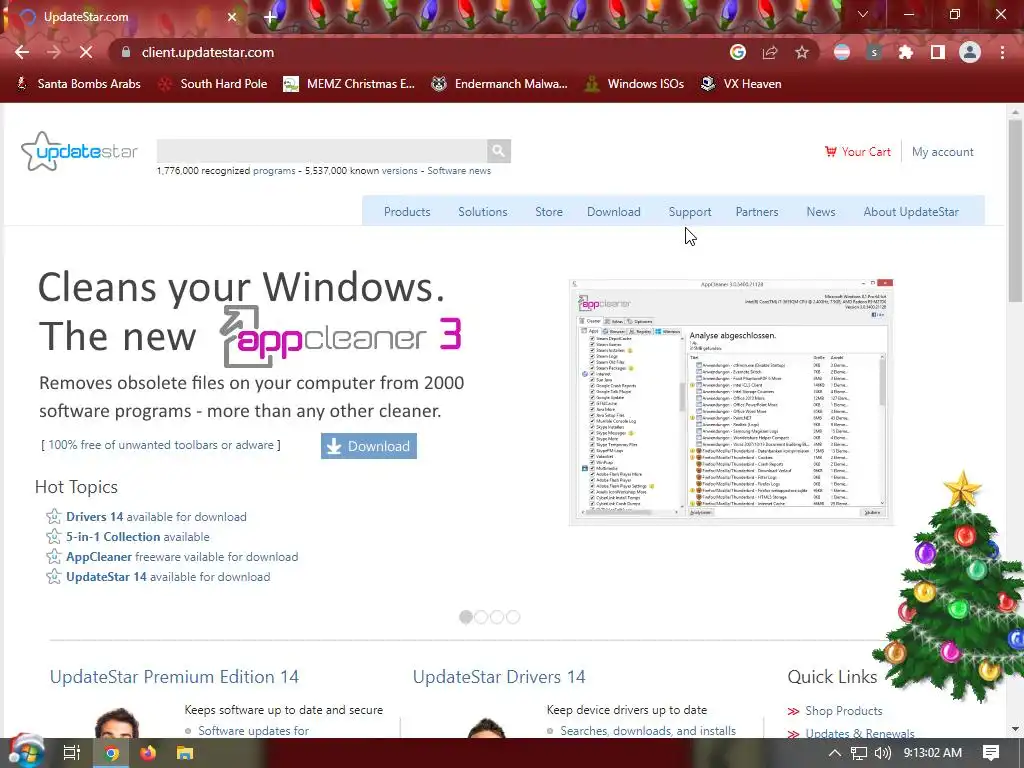Click the UpdateStar star logo
1024x768 pixels.
[x=79, y=152]
